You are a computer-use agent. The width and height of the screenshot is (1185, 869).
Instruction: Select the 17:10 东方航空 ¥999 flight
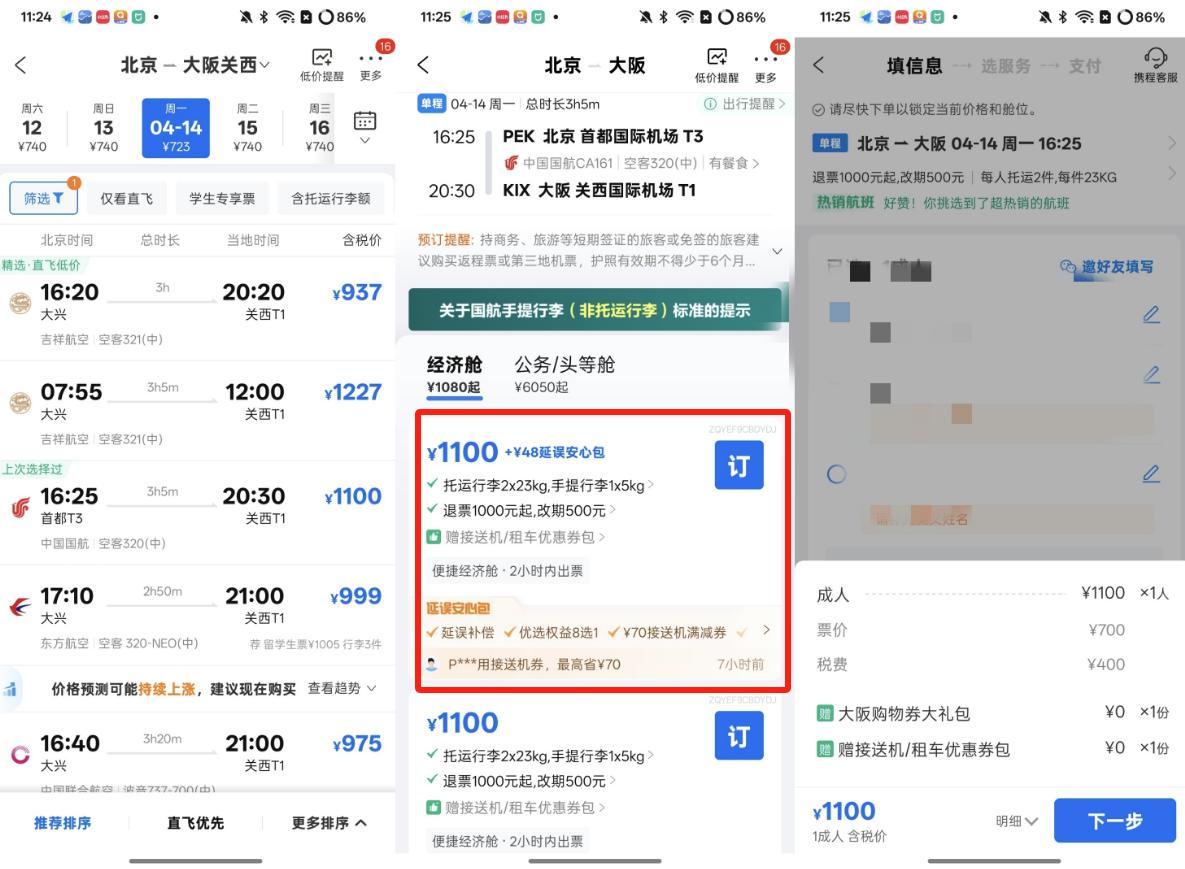[x=198, y=616]
